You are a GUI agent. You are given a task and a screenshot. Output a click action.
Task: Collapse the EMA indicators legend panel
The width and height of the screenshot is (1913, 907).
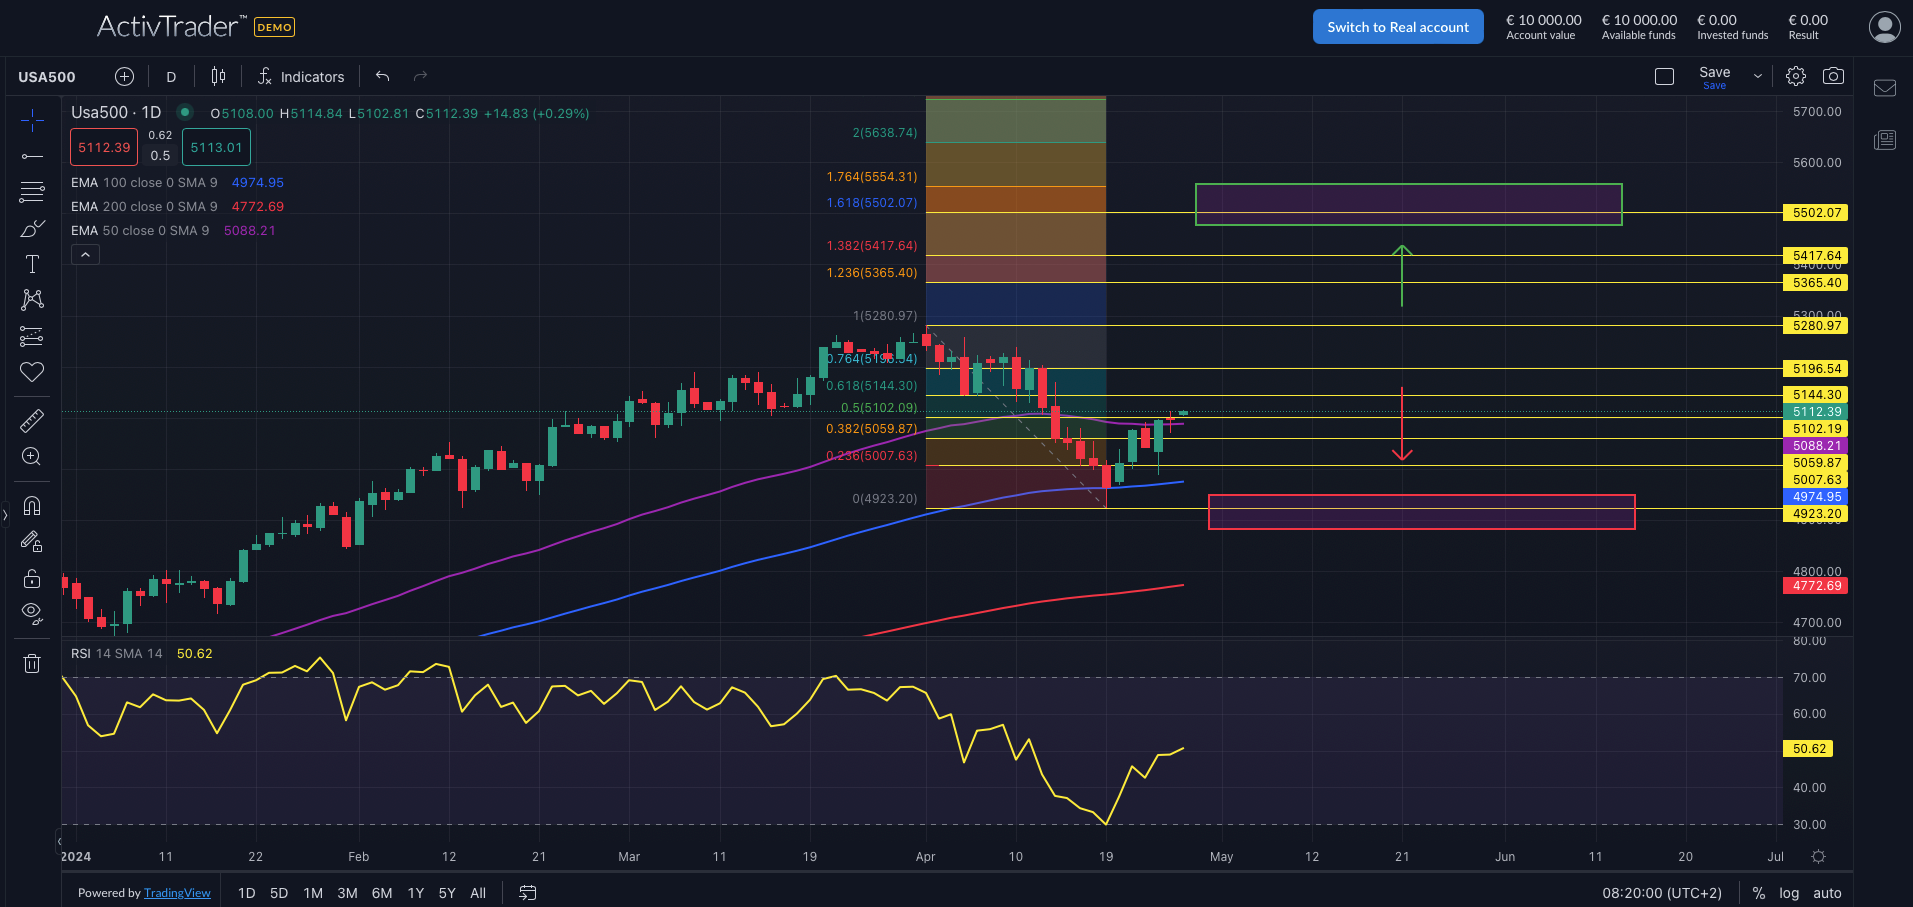[85, 253]
